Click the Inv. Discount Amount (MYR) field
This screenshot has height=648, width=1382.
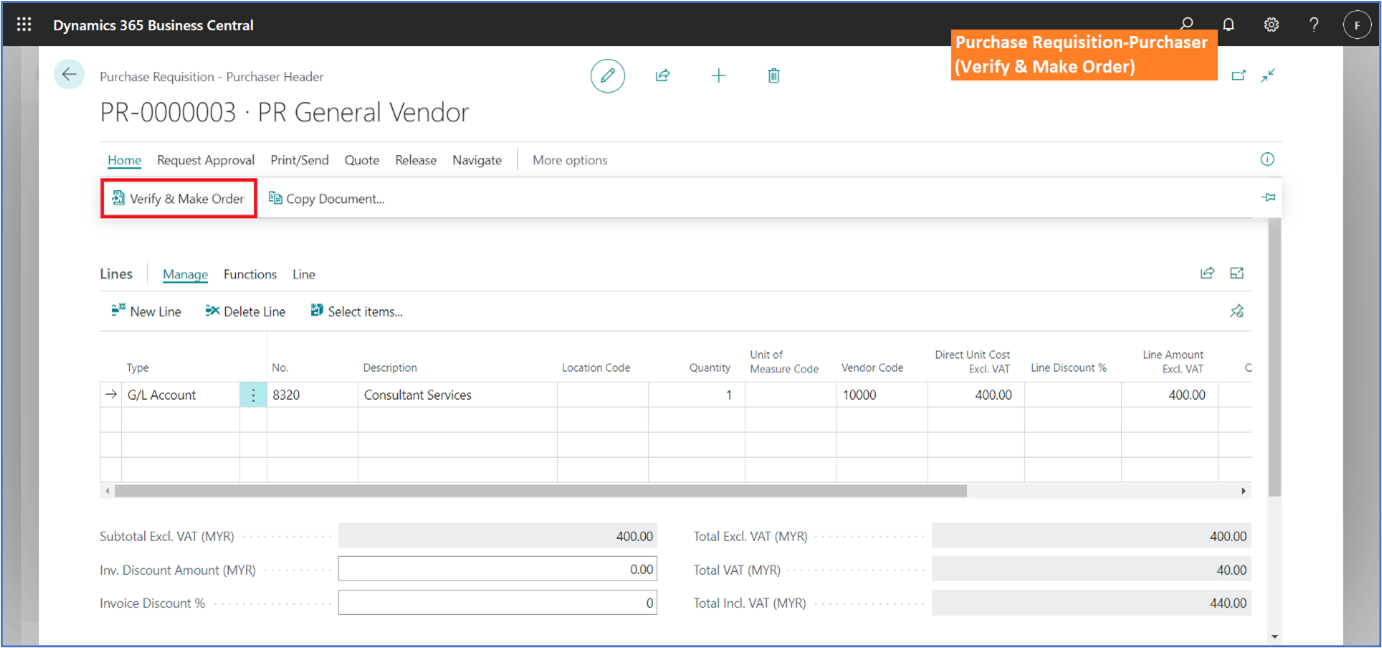point(497,570)
